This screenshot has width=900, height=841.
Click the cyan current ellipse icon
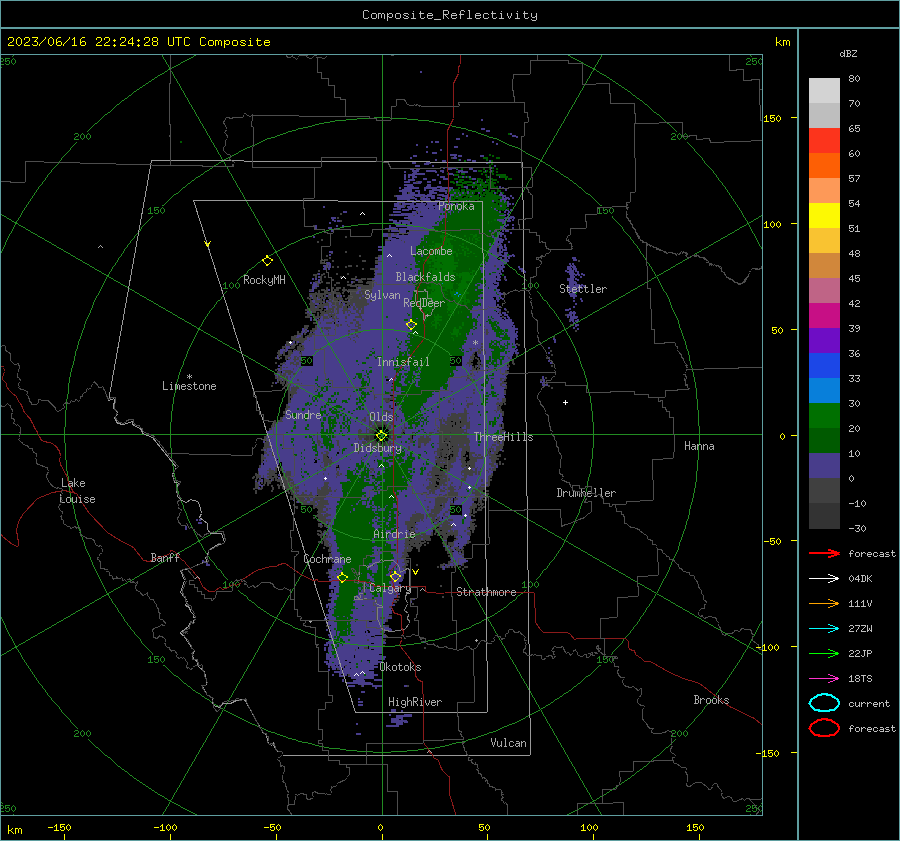tap(824, 703)
